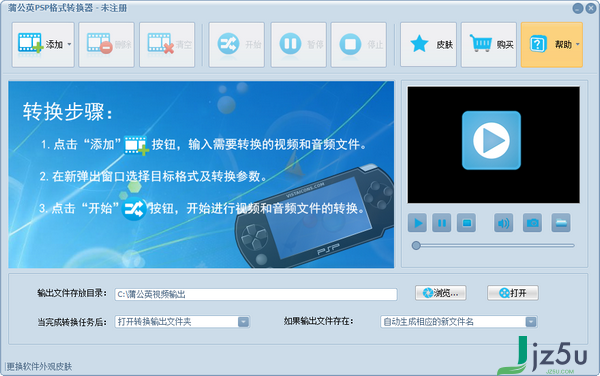Close the converter window
The height and width of the screenshot is (376, 600).
591,8
